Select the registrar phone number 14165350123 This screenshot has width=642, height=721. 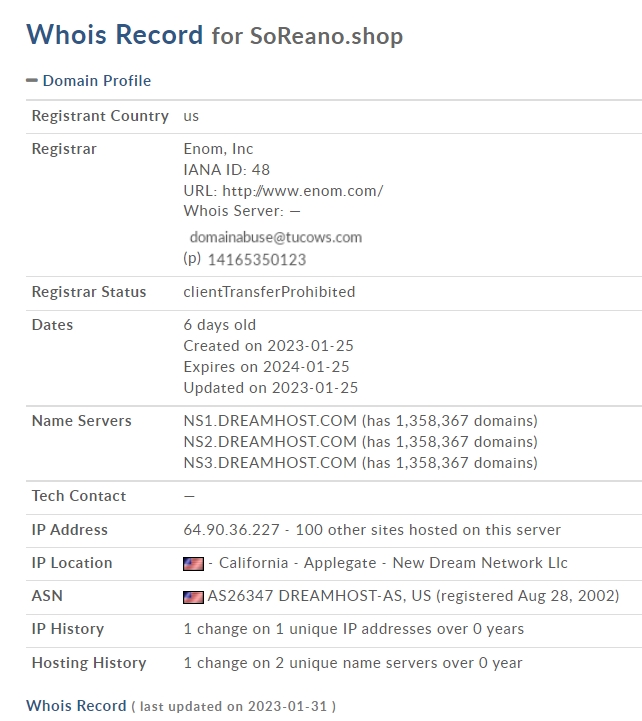[257, 260]
